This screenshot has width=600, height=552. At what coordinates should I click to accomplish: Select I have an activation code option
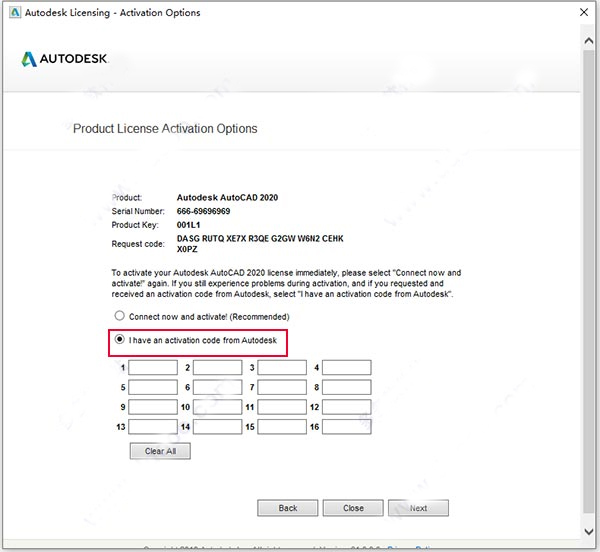click(x=120, y=339)
